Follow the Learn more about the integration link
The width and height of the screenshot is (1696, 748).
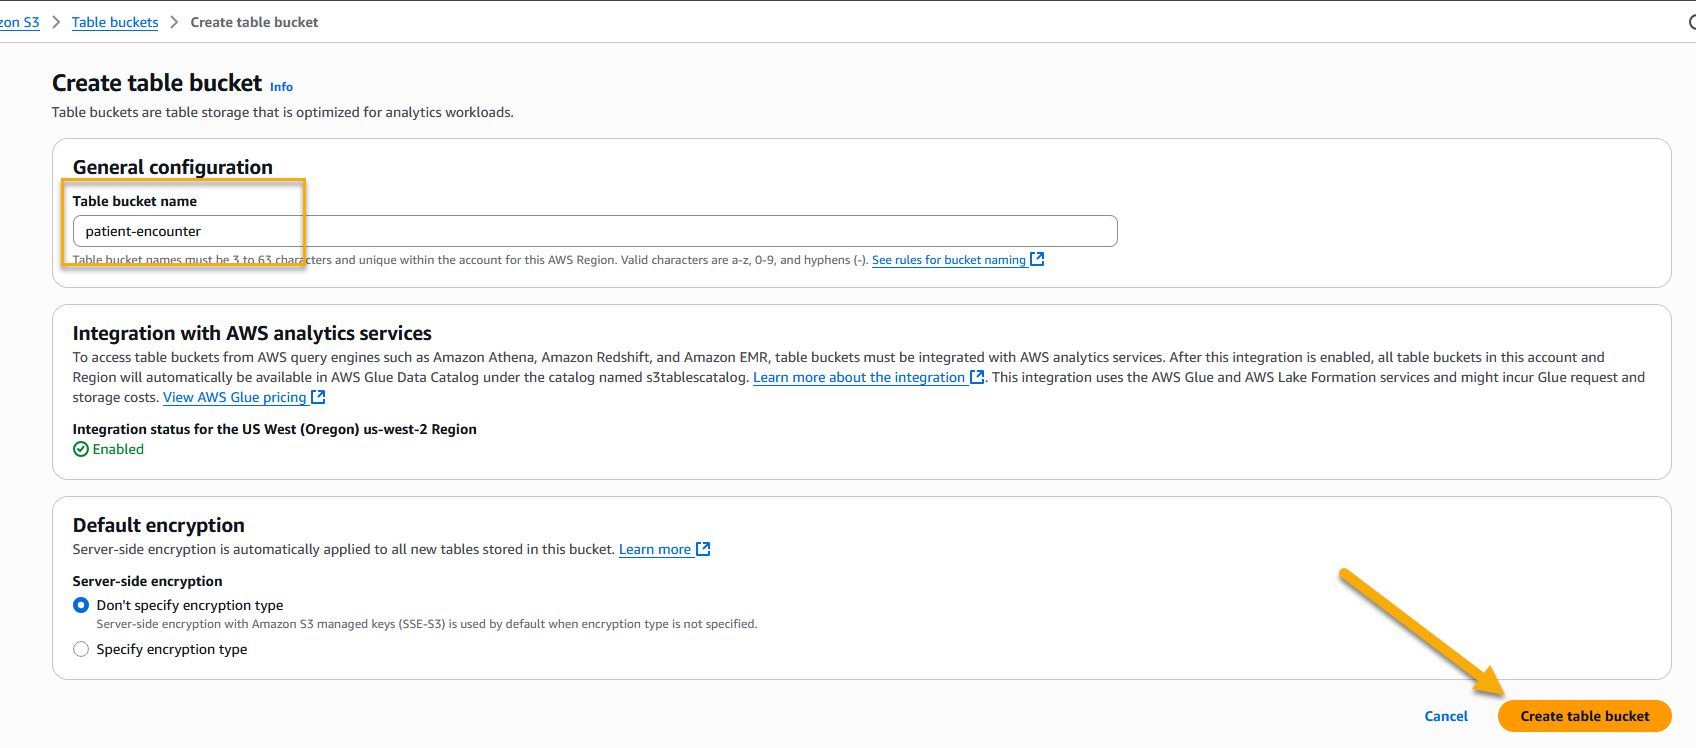[x=868, y=377]
